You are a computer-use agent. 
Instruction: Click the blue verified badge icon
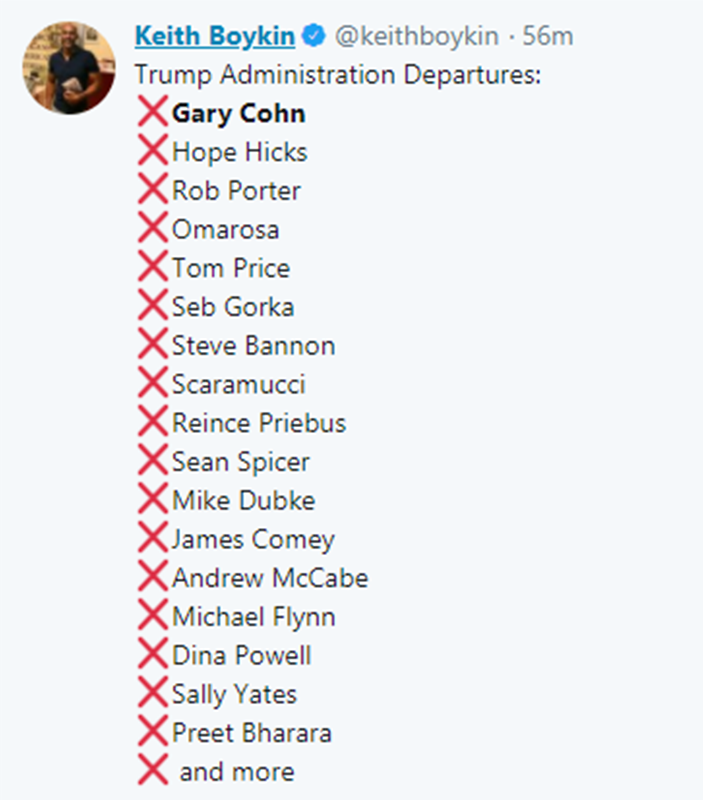click(314, 37)
